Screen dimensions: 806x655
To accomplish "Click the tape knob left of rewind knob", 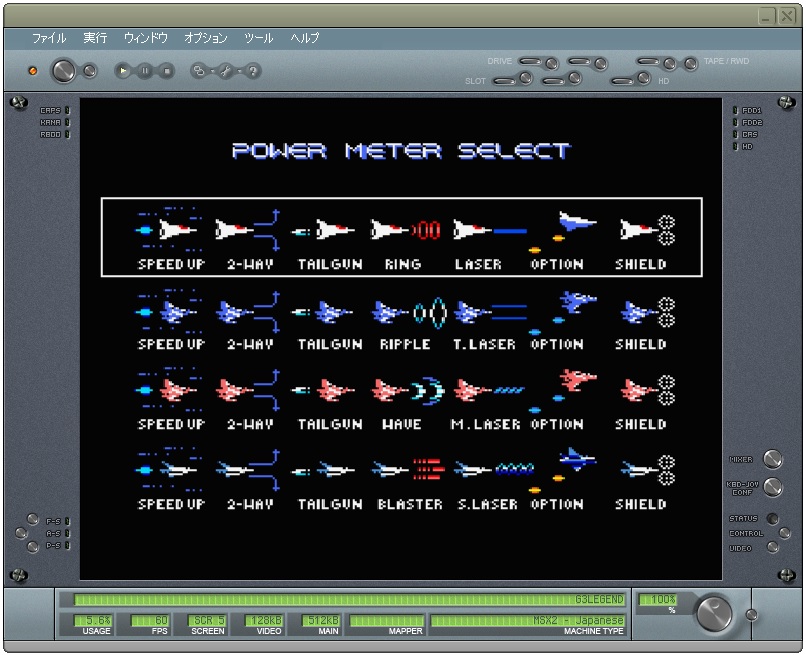I will pos(669,63).
